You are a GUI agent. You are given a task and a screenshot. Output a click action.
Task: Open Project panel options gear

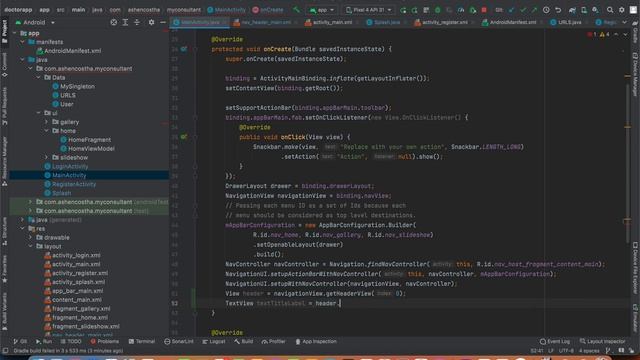tap(151, 22)
